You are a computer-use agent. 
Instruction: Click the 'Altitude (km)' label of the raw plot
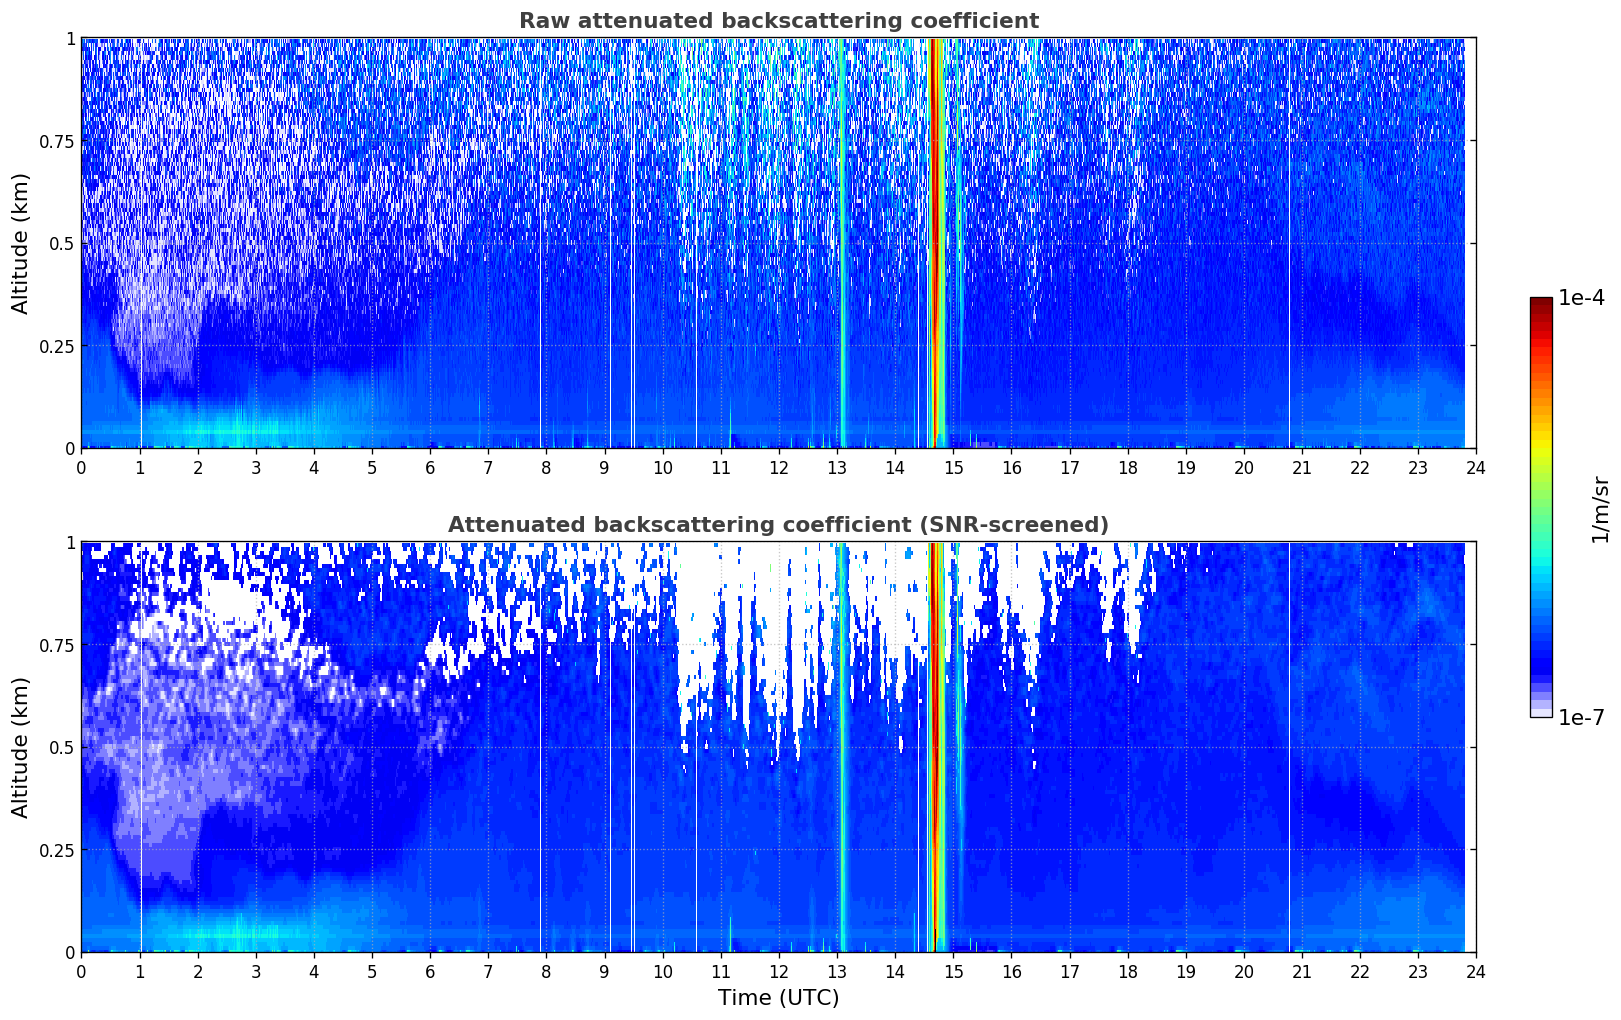coord(21,243)
